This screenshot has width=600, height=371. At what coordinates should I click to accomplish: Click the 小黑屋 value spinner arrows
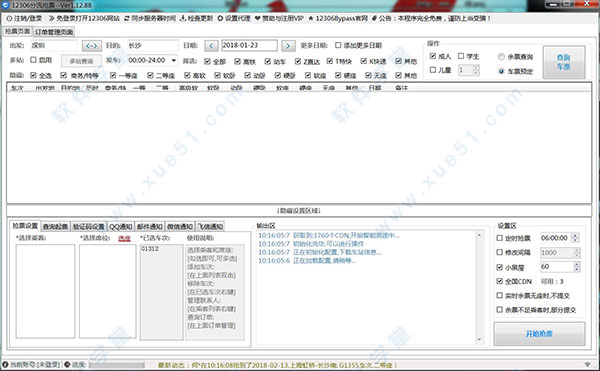[x=577, y=267]
